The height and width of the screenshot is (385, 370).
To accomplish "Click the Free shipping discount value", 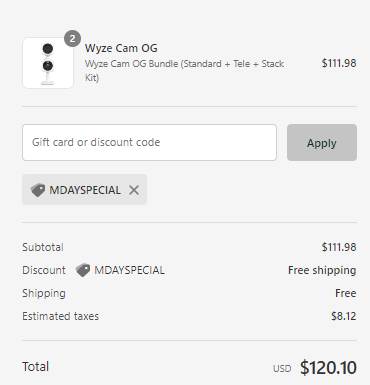I will tap(322, 270).
